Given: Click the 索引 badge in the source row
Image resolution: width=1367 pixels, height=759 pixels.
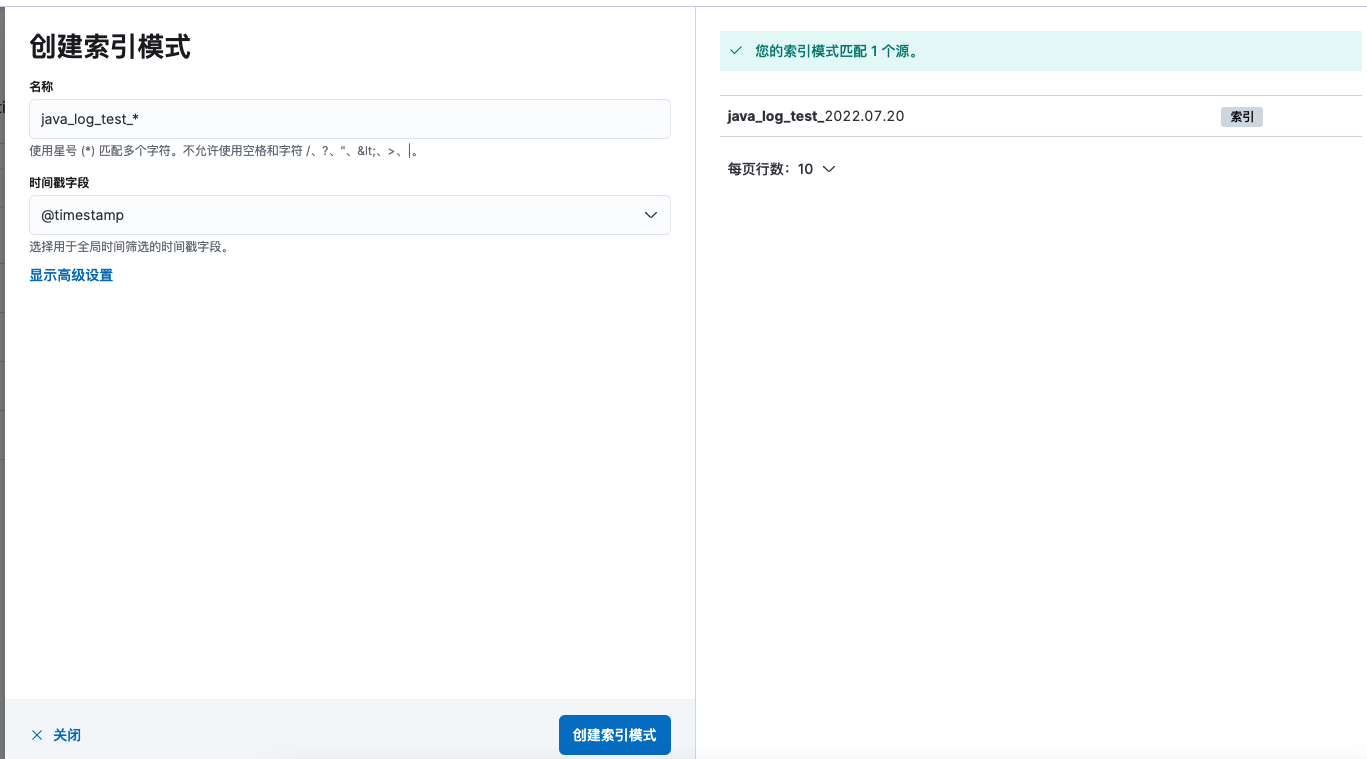Looking at the screenshot, I should (x=1242, y=117).
